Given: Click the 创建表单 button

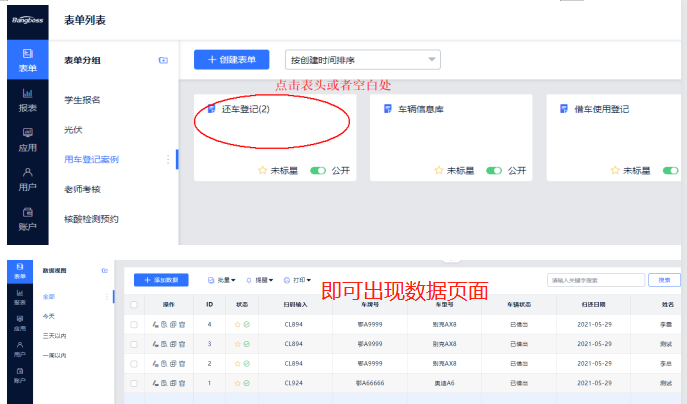Looking at the screenshot, I should [231, 60].
